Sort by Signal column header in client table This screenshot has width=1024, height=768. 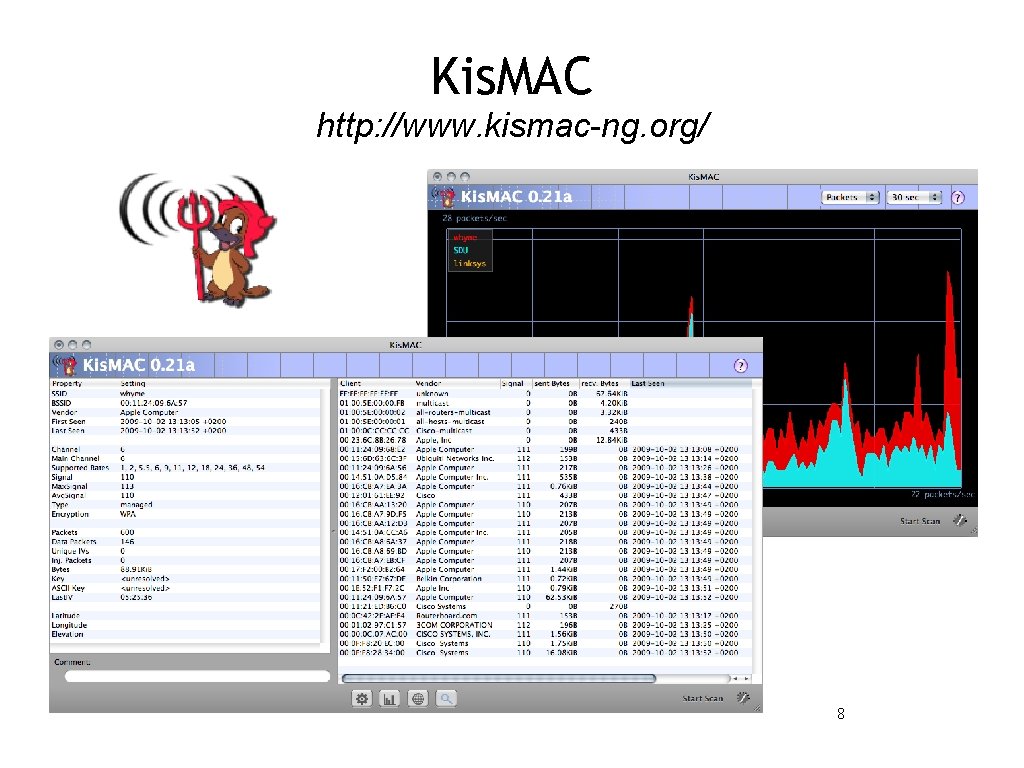coord(515,383)
